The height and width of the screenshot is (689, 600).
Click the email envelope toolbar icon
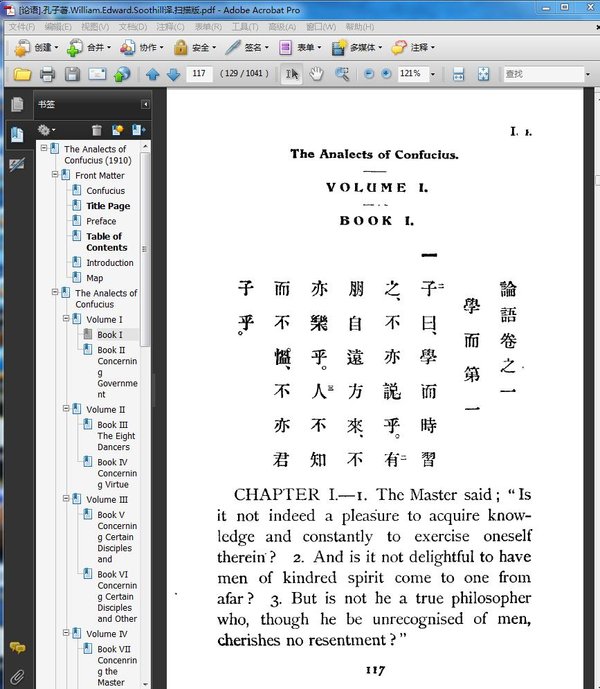coord(97,73)
